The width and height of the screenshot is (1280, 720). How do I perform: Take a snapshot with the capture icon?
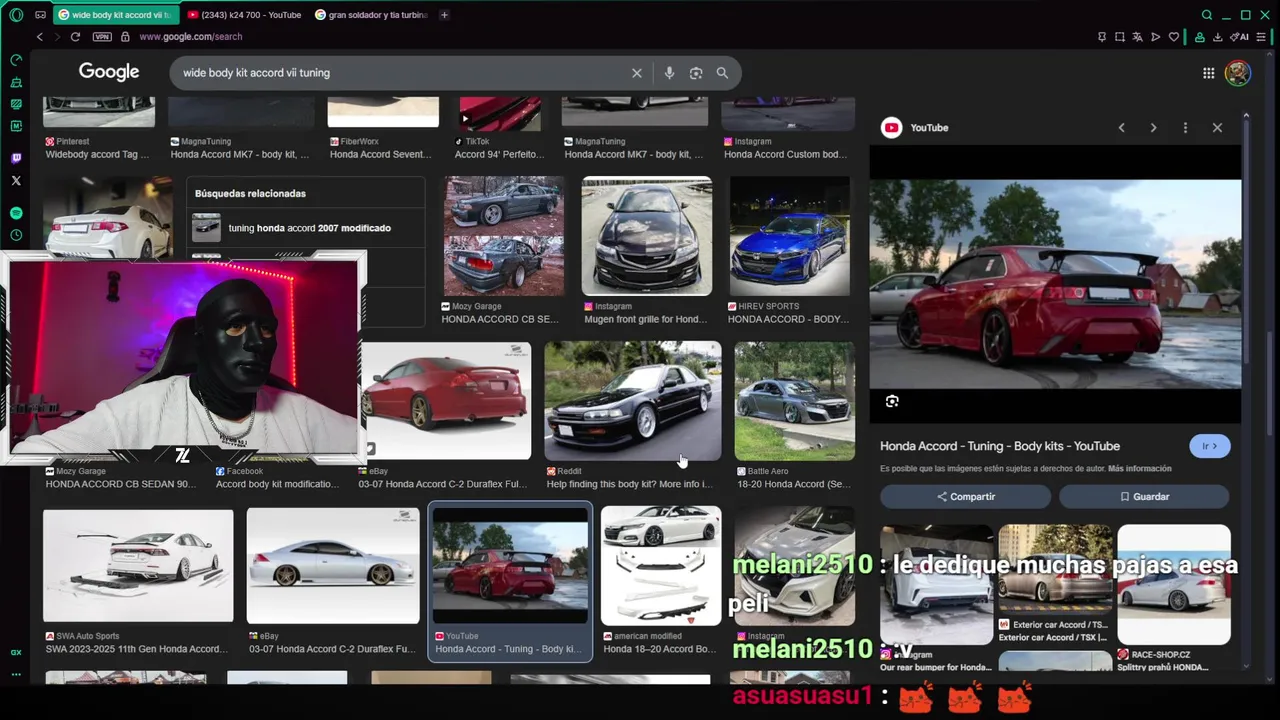[x=1119, y=37]
